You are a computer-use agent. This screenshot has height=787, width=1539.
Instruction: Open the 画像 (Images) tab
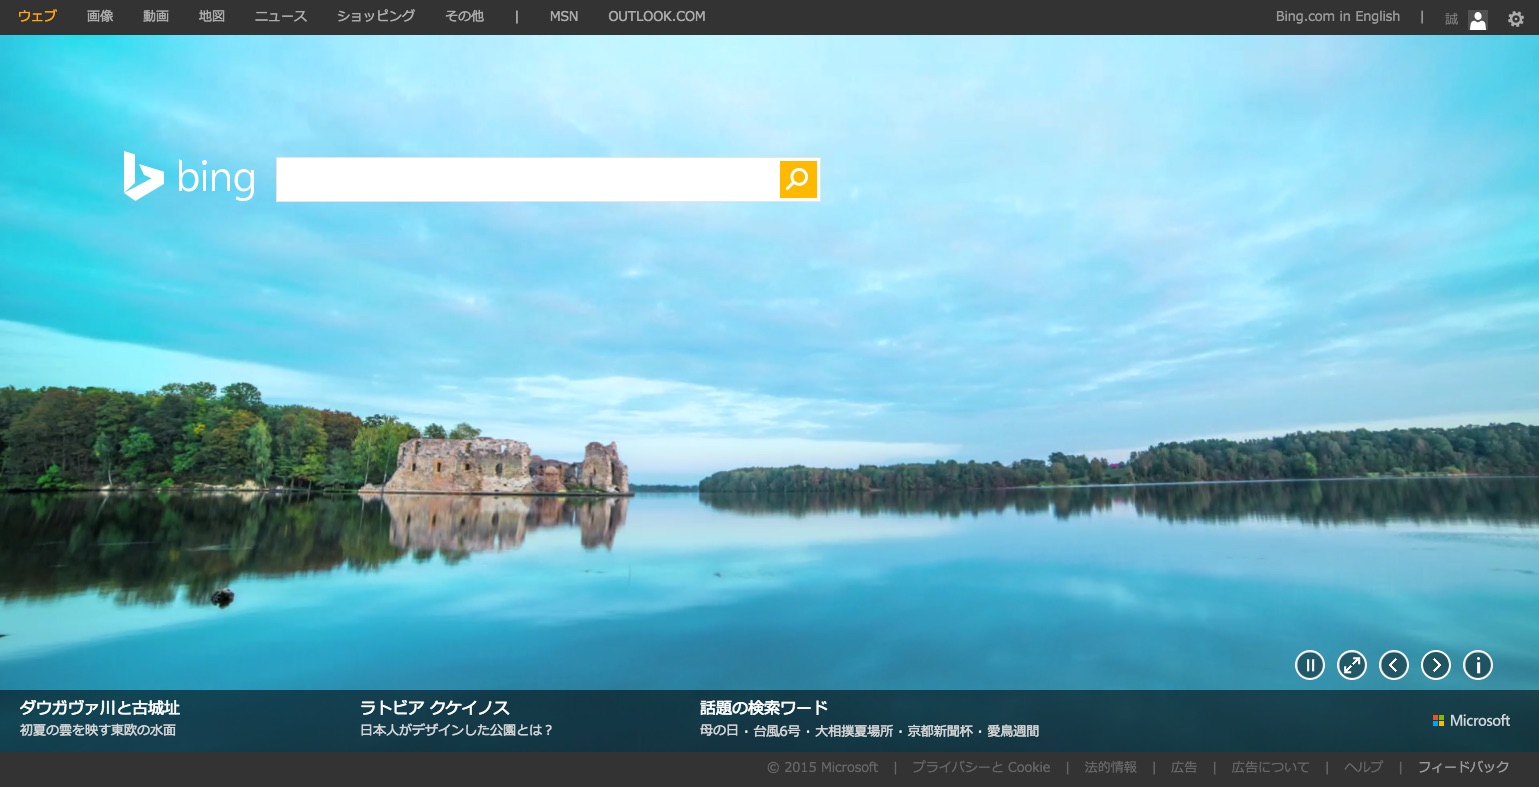(x=100, y=16)
